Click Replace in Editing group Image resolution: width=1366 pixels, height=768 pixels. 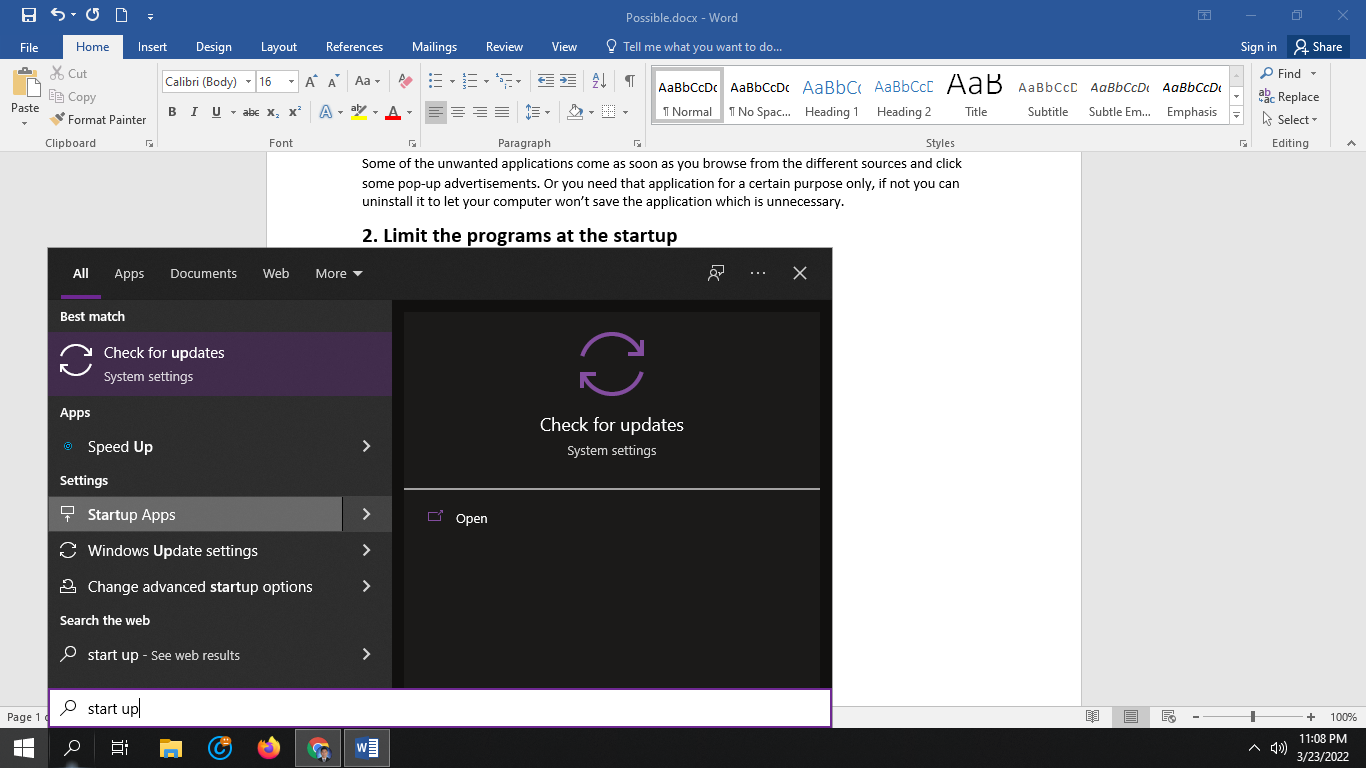[x=1289, y=97]
